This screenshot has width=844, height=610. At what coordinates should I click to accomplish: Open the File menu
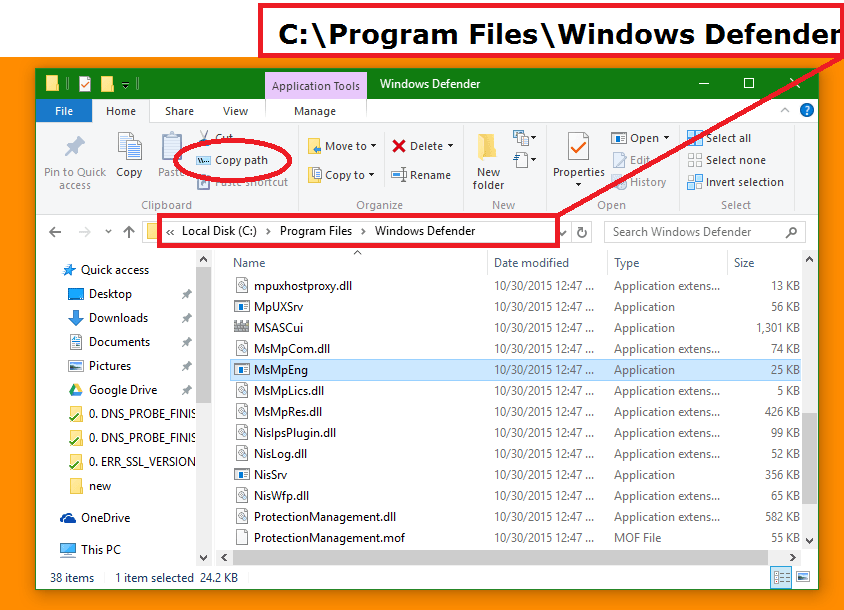tap(63, 111)
